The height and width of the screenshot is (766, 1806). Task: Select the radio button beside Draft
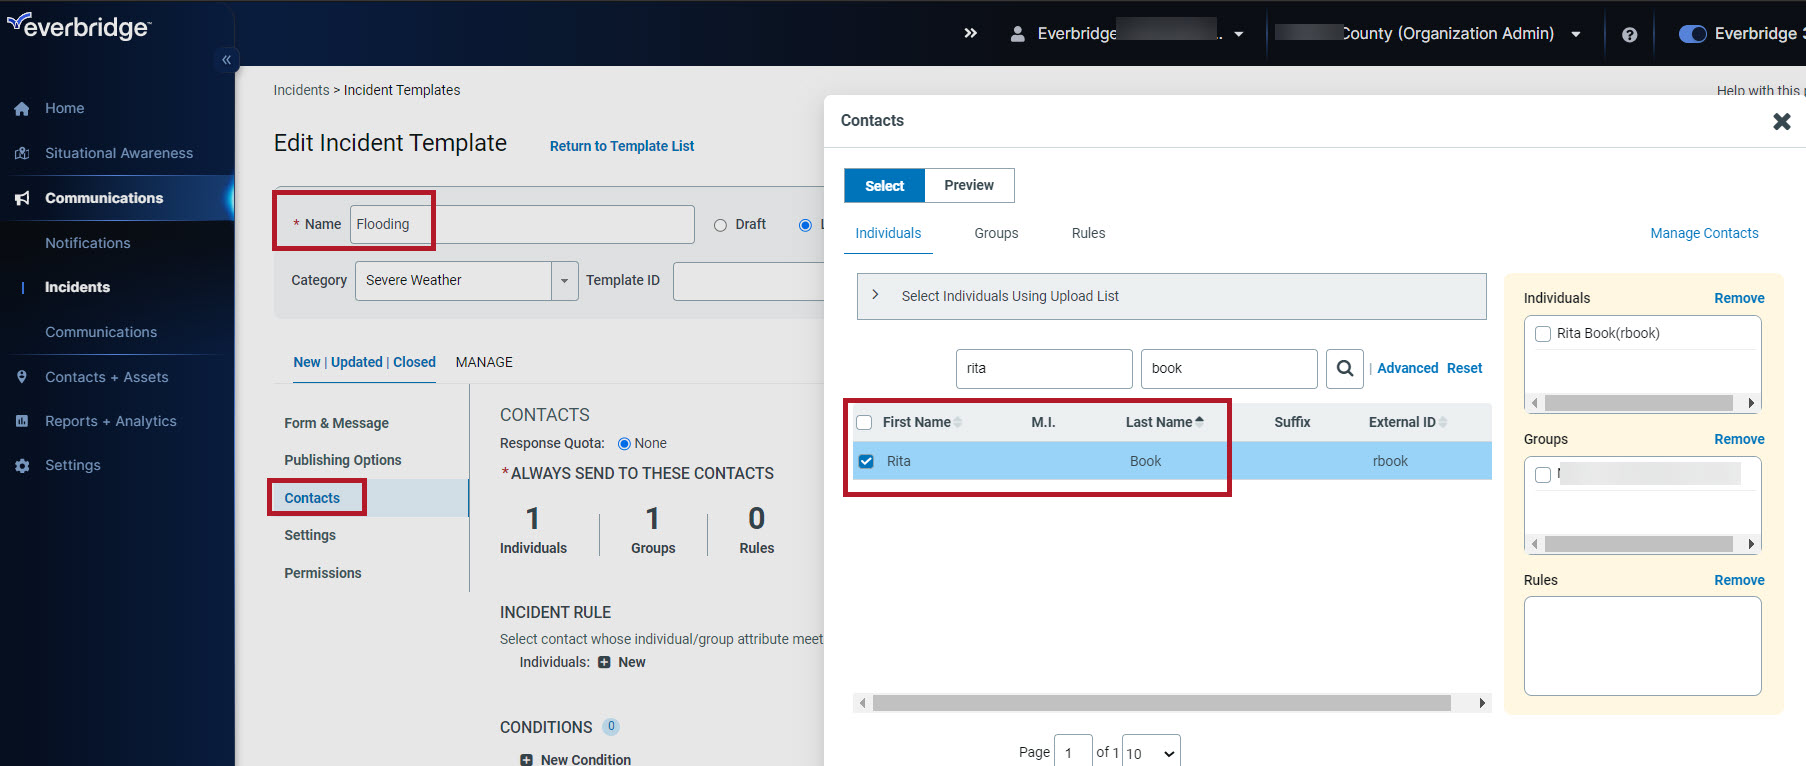805,225
